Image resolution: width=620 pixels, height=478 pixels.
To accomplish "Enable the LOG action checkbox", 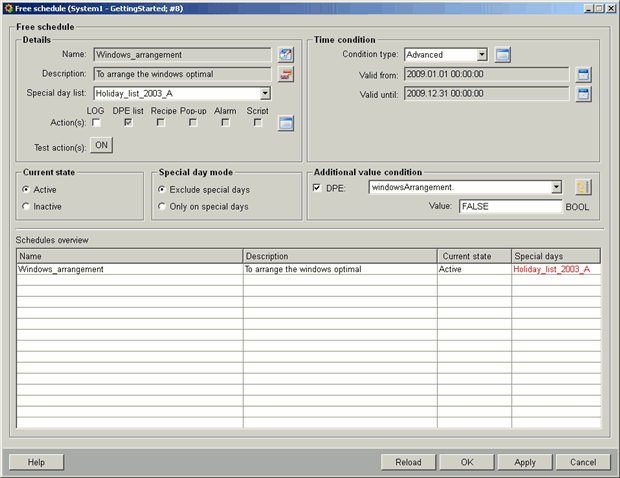I will [x=96, y=123].
